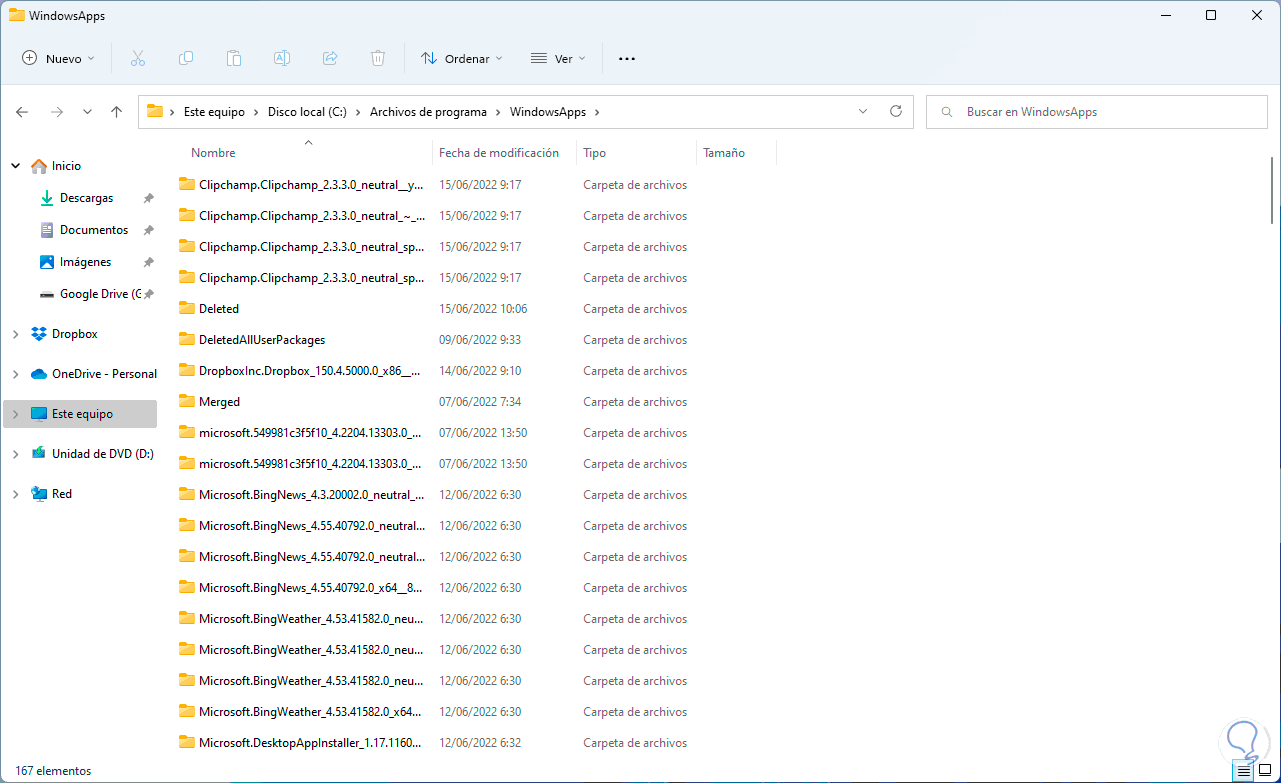Click the Share icon in toolbar
The width and height of the screenshot is (1281, 783).
click(330, 59)
